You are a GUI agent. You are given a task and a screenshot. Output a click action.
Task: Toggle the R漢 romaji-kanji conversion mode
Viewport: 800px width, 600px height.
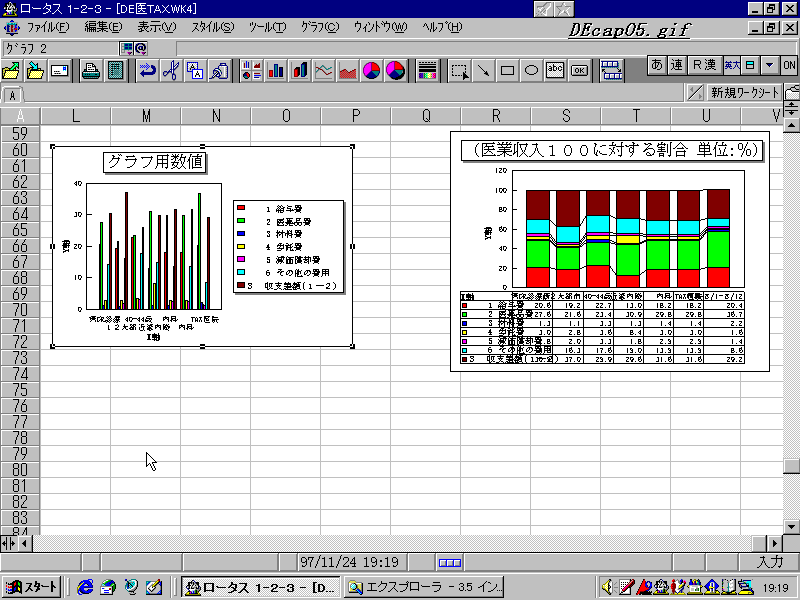pos(704,65)
